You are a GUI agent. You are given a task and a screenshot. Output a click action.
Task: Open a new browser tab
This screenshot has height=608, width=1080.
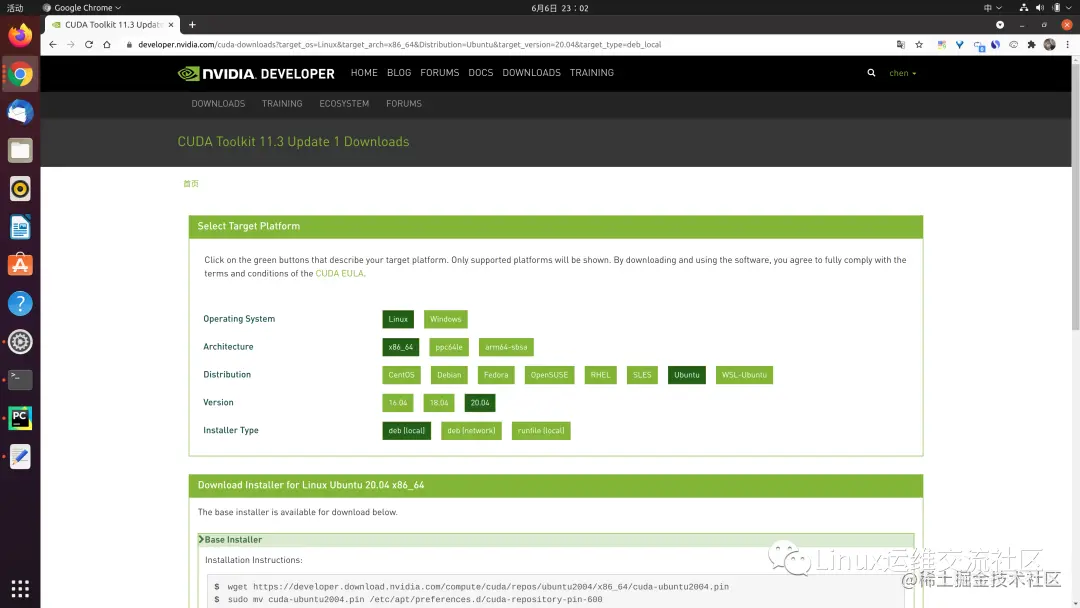192,25
